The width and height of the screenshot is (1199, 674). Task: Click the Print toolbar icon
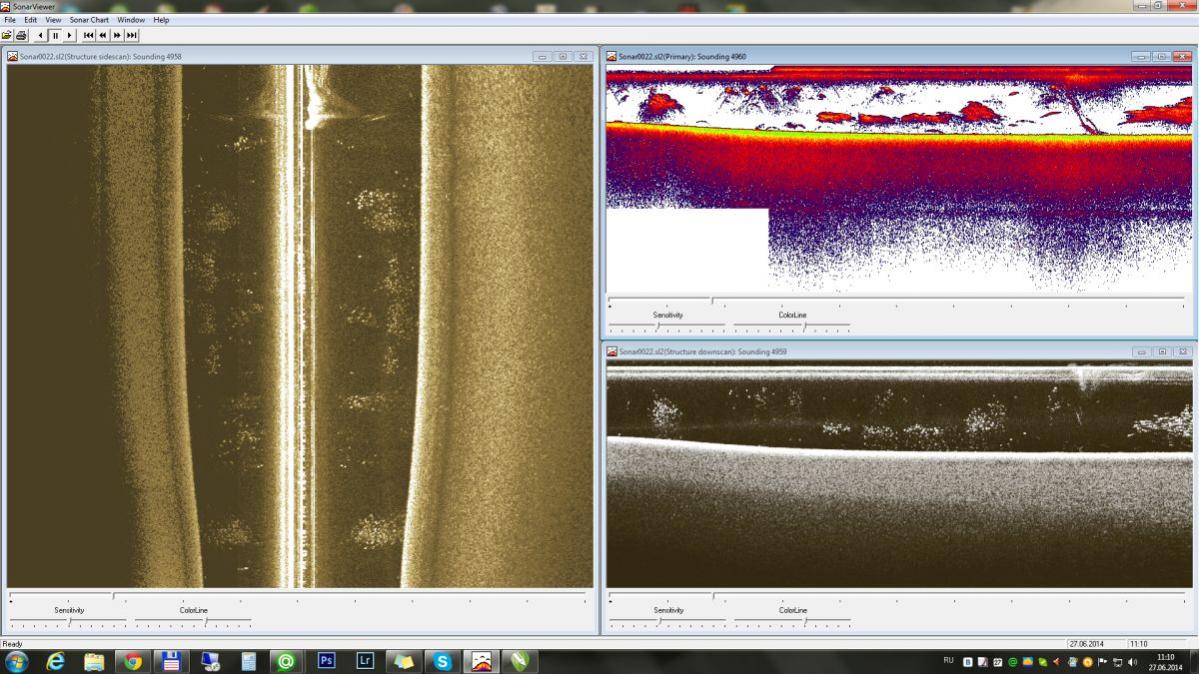[21, 35]
